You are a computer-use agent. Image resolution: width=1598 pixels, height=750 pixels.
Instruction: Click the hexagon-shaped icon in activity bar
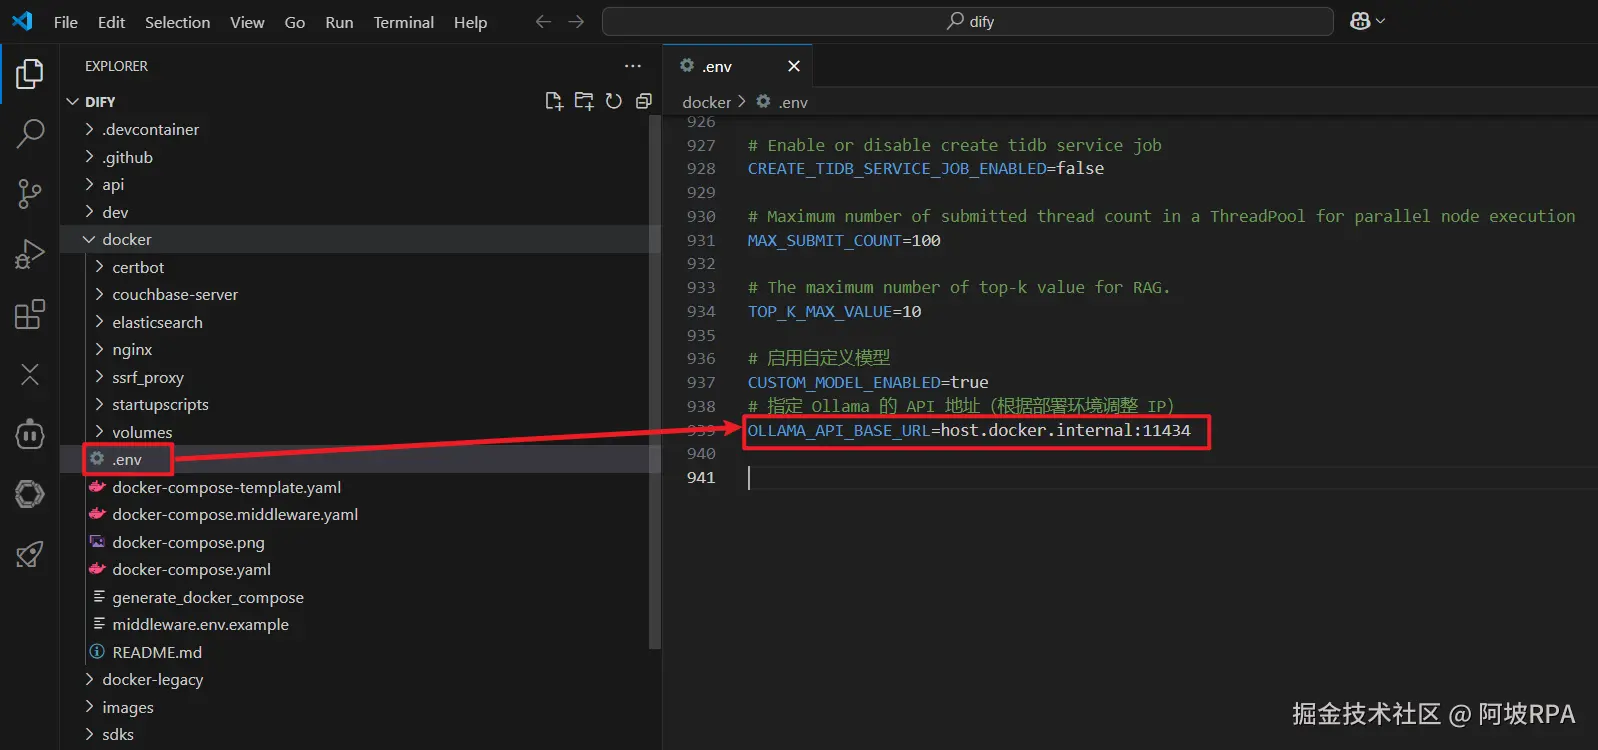point(30,494)
